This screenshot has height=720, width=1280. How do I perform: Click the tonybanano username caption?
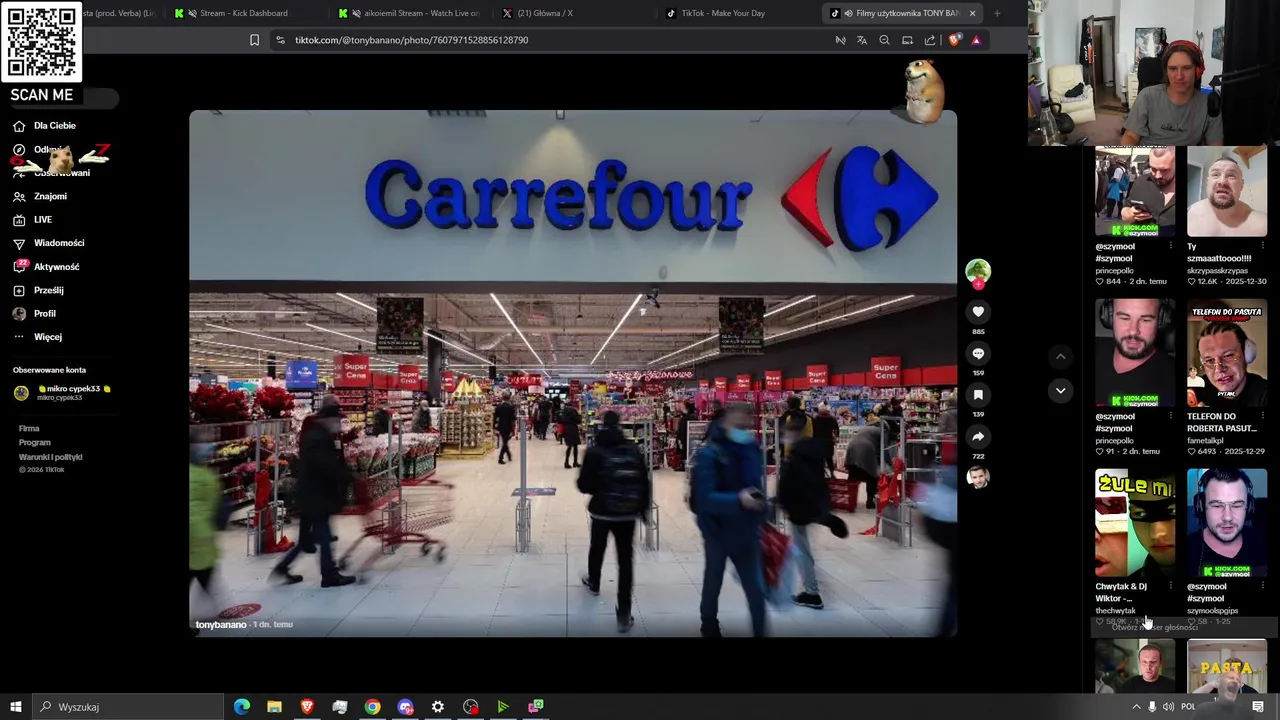pos(221,625)
